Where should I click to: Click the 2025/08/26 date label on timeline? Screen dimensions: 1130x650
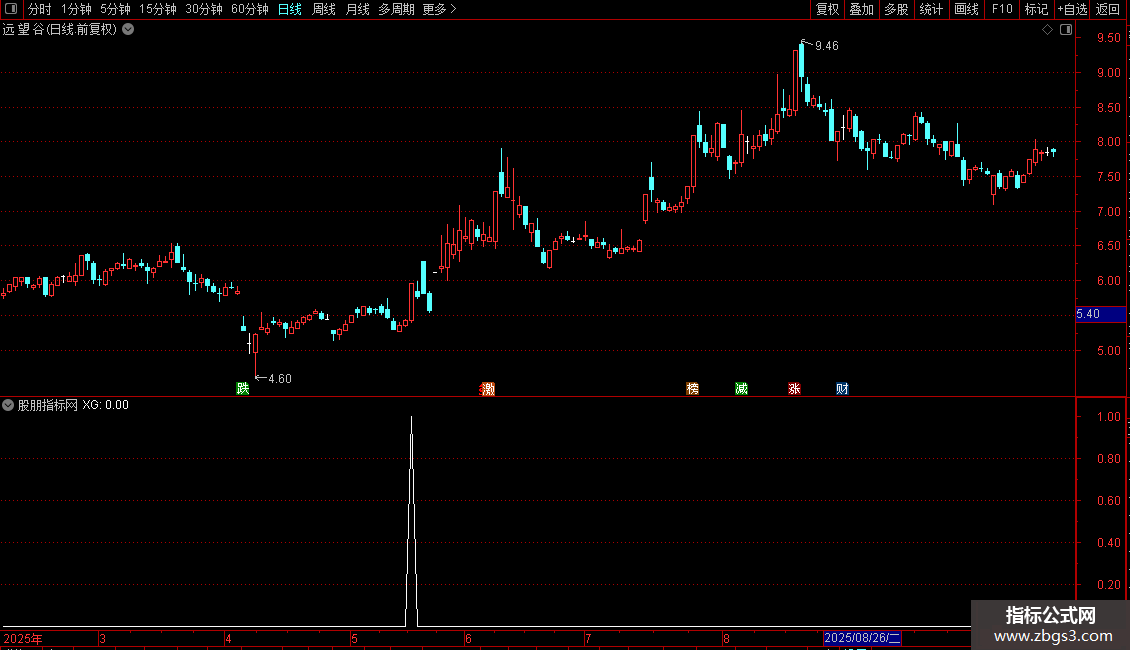862,638
